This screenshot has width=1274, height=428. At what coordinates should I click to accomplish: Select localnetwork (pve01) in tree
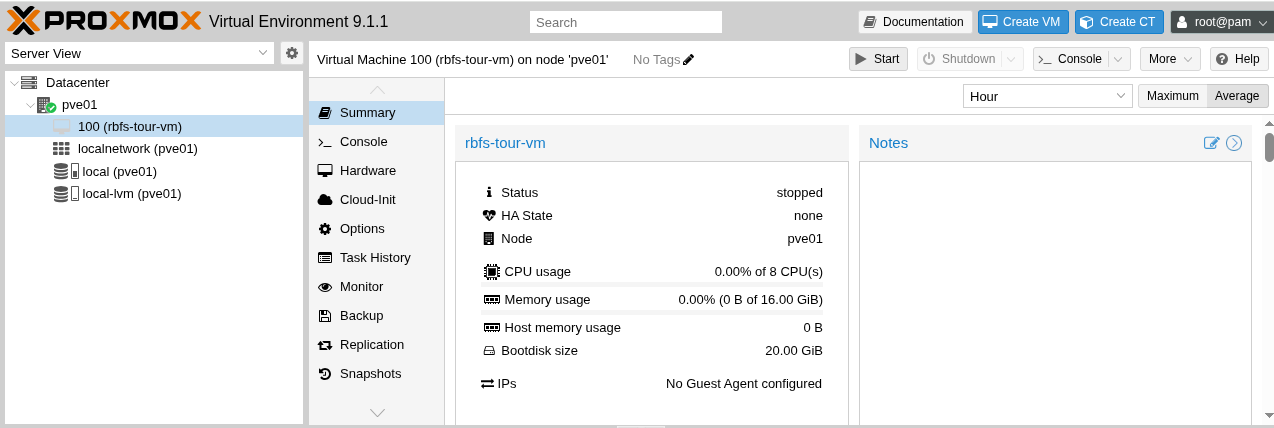[137, 149]
